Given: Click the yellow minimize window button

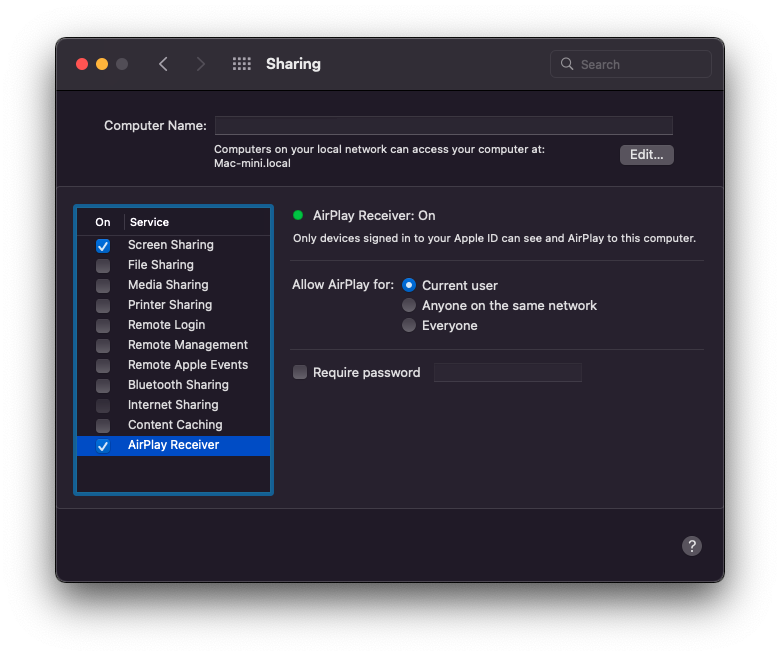Looking at the screenshot, I should [x=102, y=64].
